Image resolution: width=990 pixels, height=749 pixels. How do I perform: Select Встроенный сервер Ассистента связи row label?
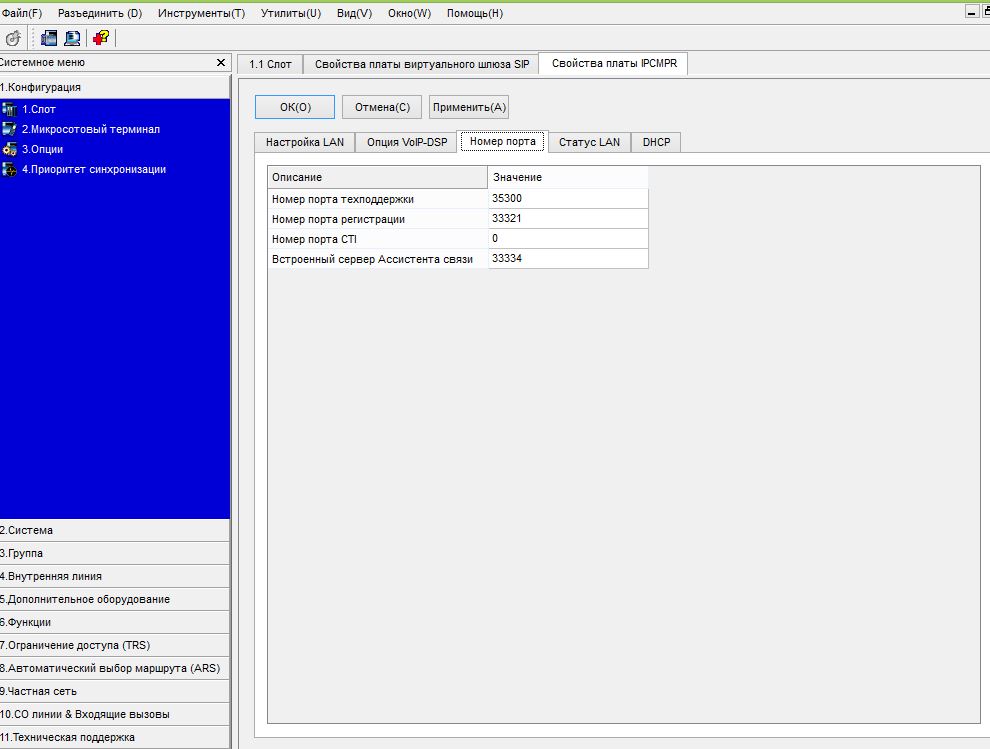(x=378, y=259)
